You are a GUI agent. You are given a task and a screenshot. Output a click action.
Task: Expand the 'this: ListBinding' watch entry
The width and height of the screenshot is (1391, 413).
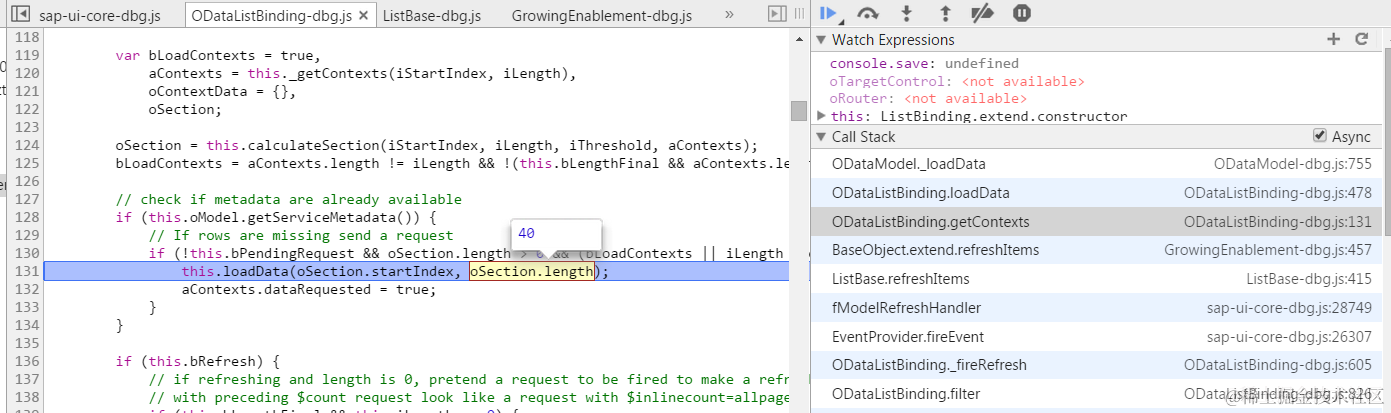[822, 116]
